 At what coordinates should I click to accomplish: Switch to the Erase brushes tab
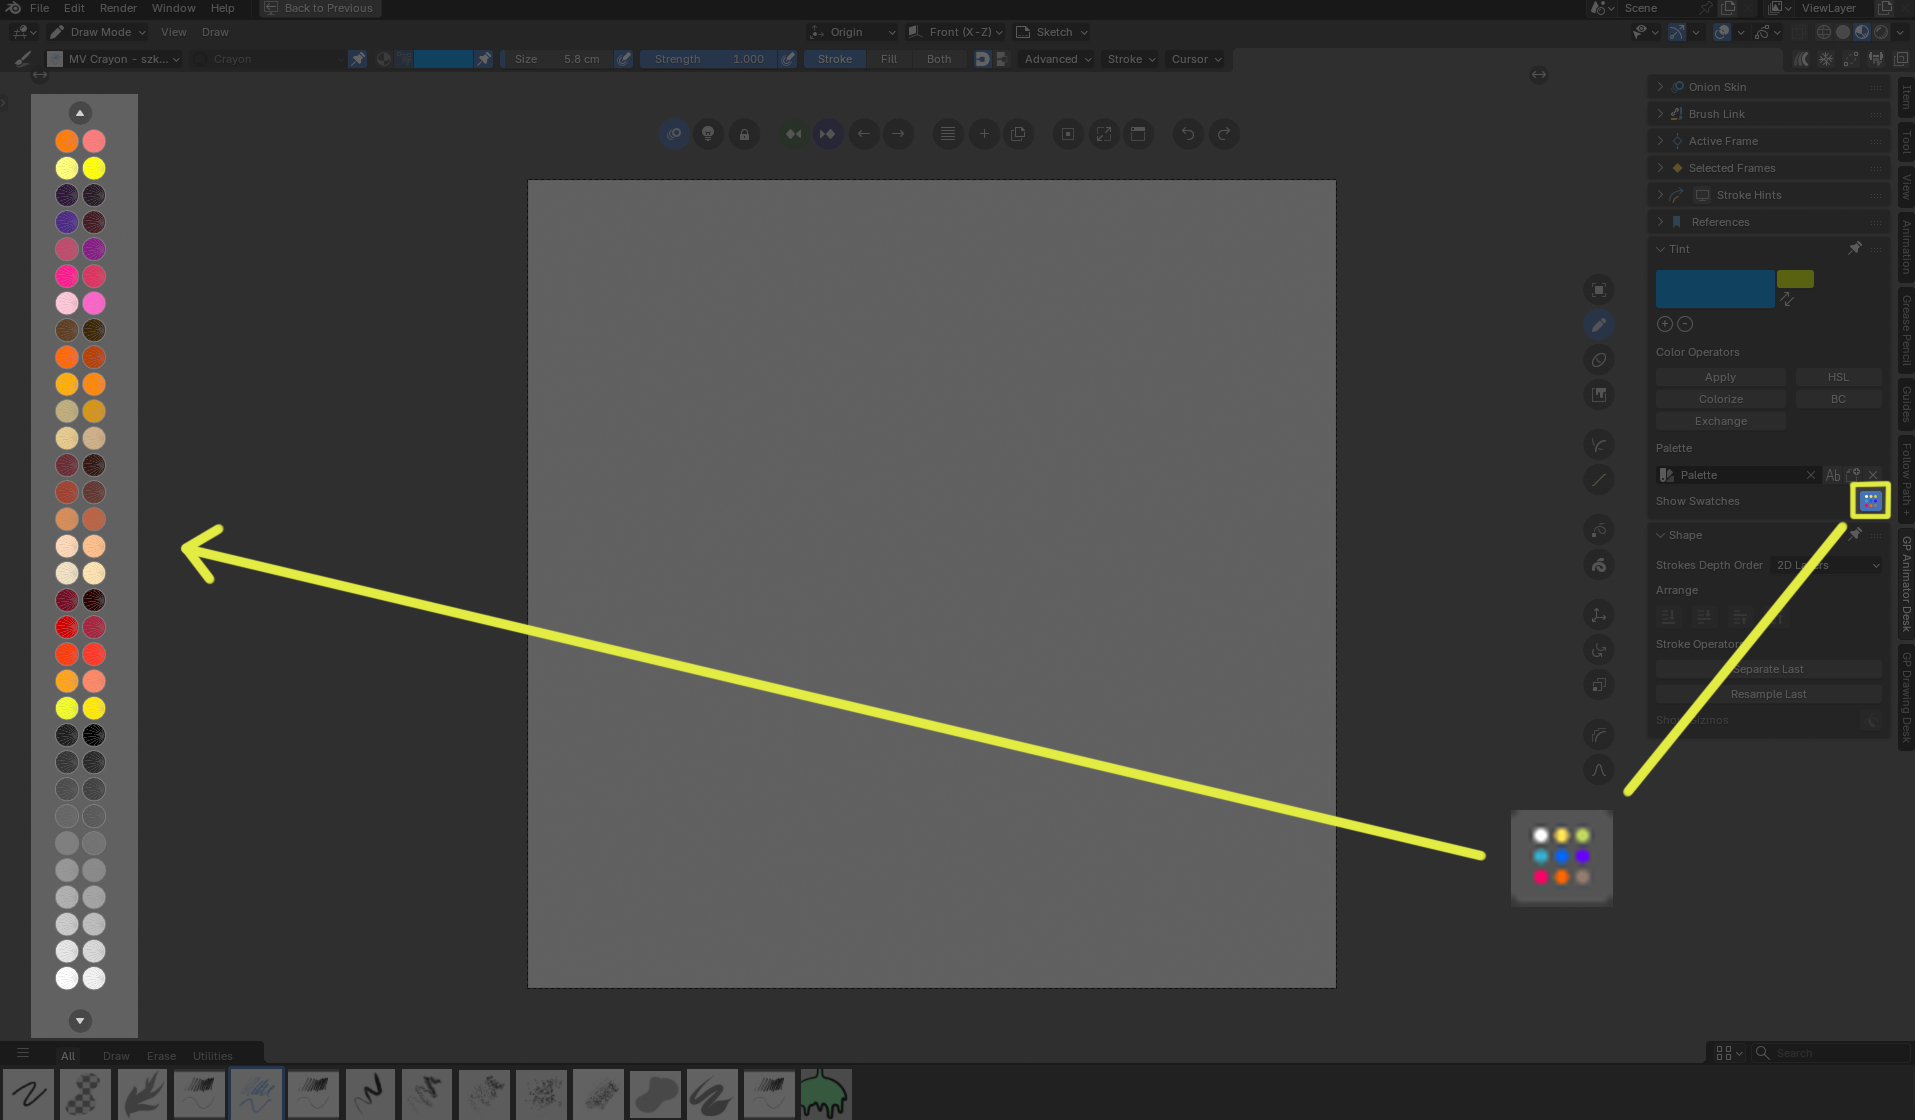tap(161, 1055)
